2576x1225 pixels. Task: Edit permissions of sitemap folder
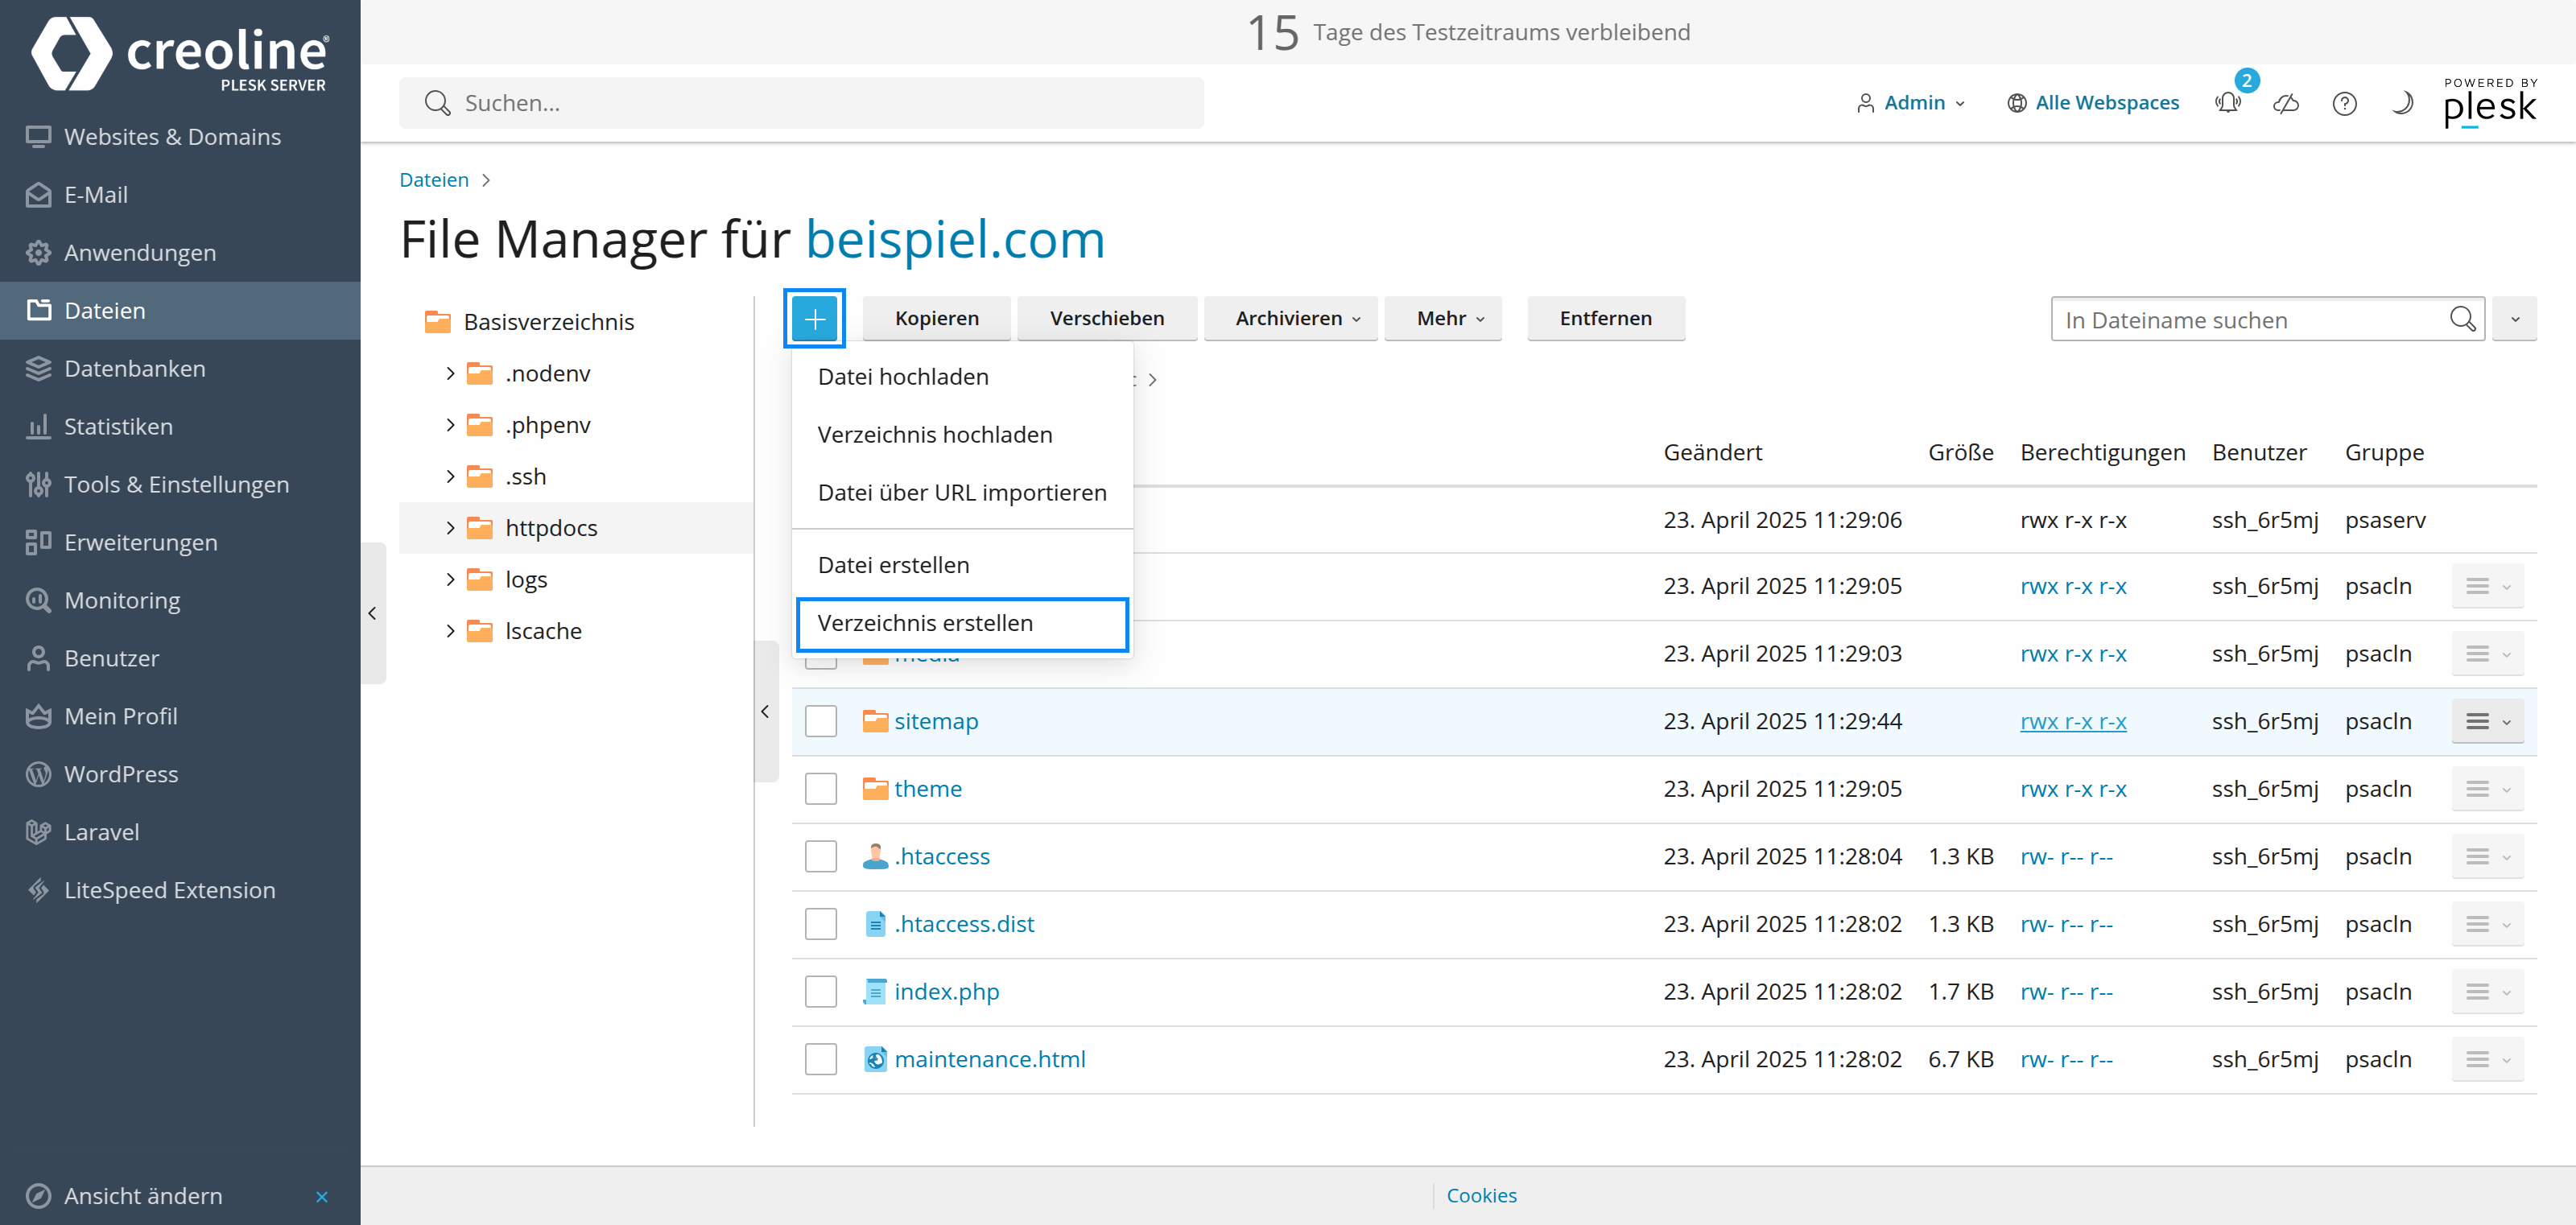coord(2073,722)
